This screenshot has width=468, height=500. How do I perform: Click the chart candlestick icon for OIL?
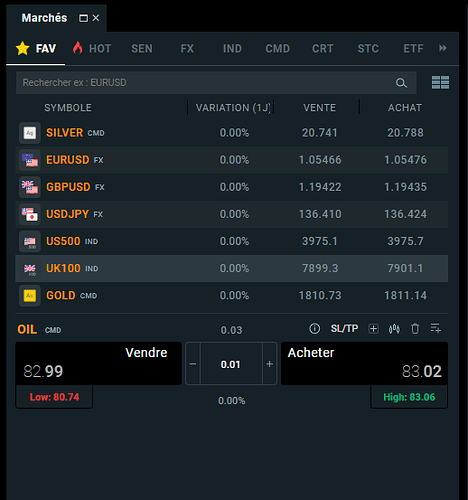point(394,329)
